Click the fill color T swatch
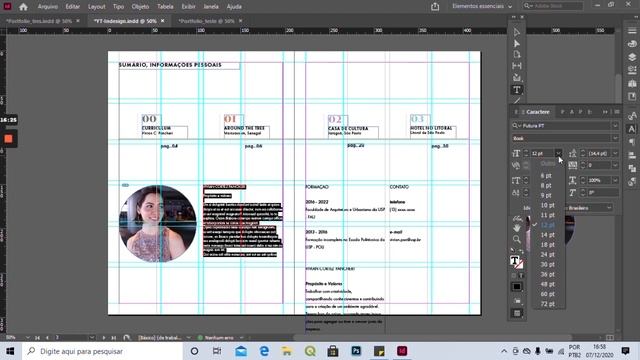 point(515,260)
